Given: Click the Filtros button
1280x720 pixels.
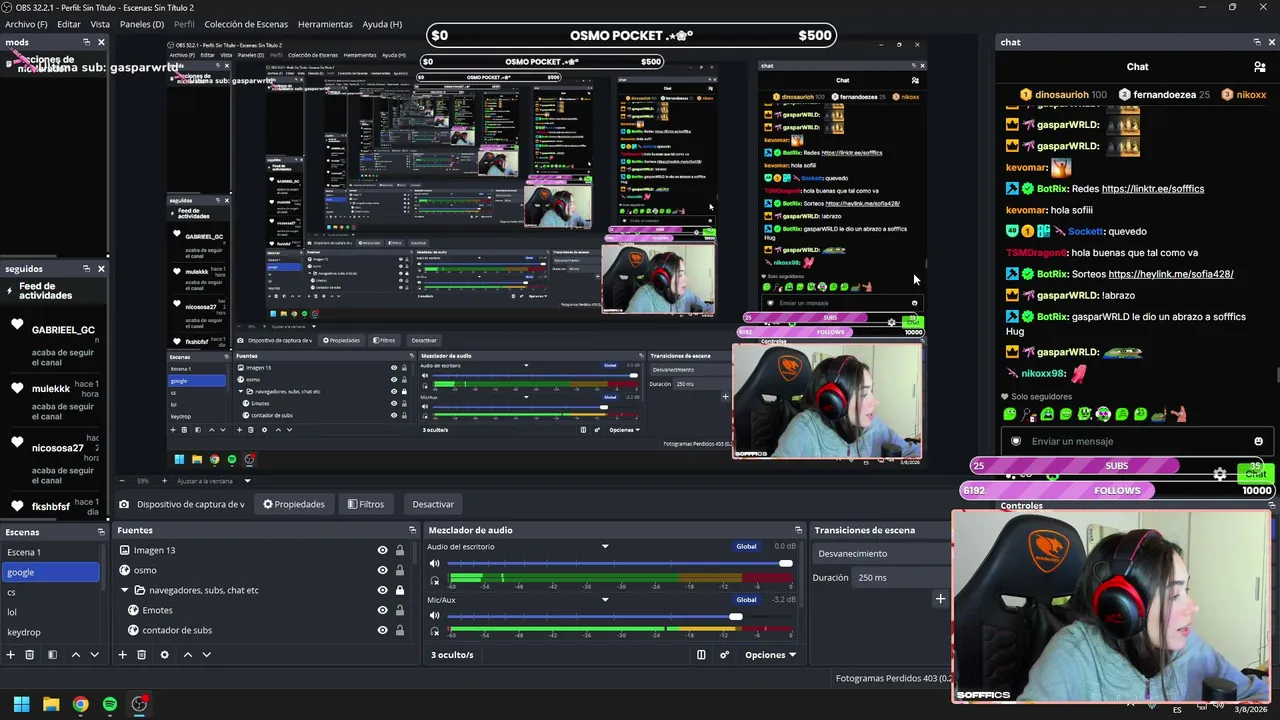Looking at the screenshot, I should (366, 504).
